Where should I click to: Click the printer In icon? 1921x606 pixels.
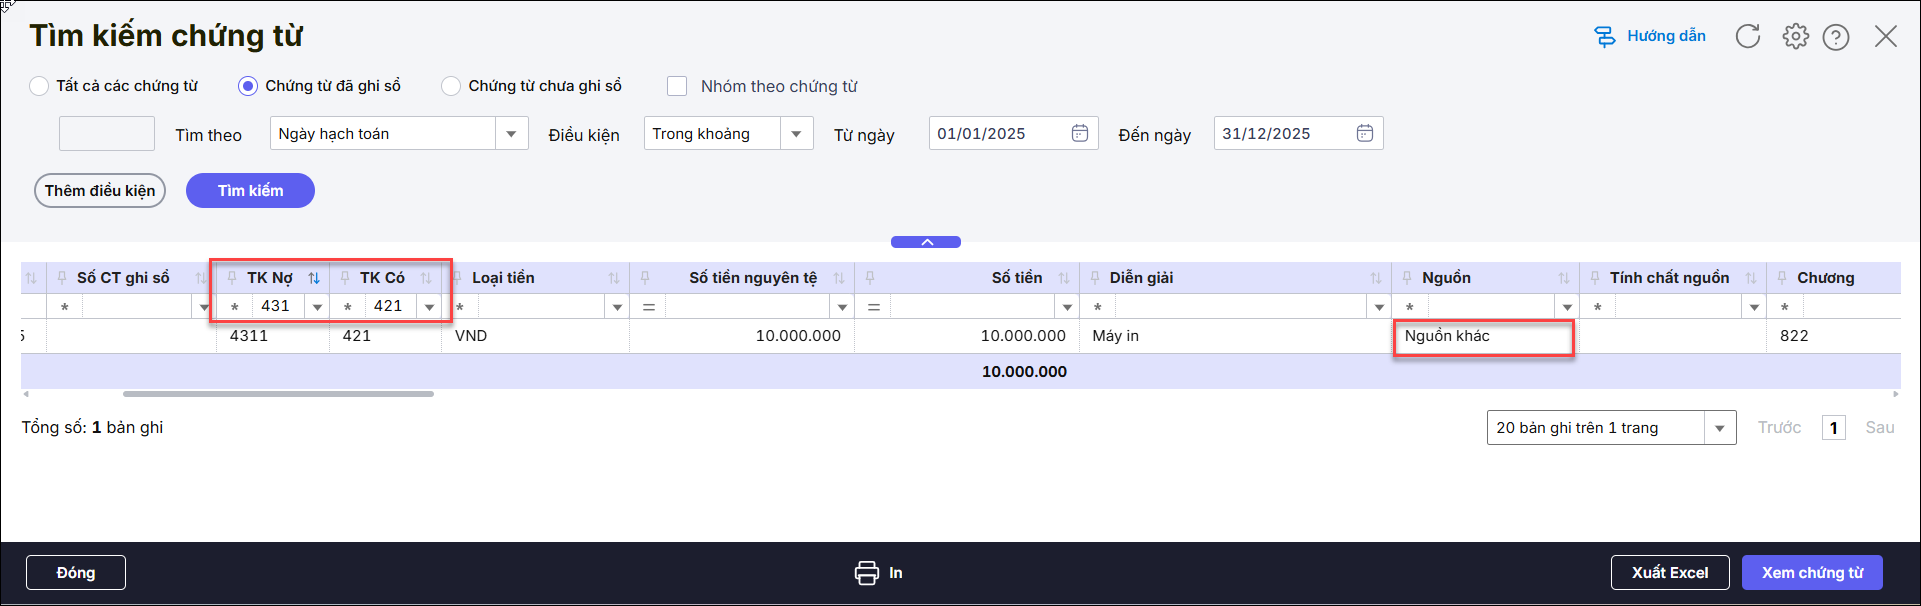coord(867,573)
